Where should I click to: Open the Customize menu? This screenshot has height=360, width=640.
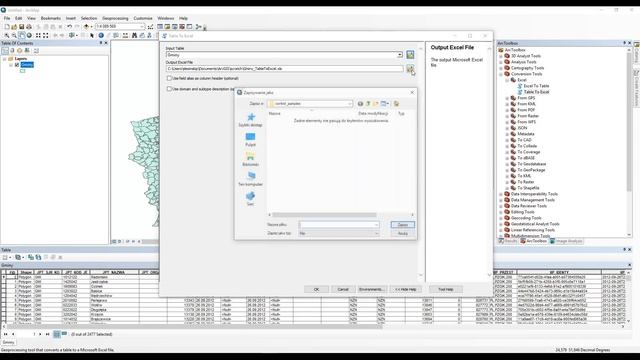click(143, 18)
